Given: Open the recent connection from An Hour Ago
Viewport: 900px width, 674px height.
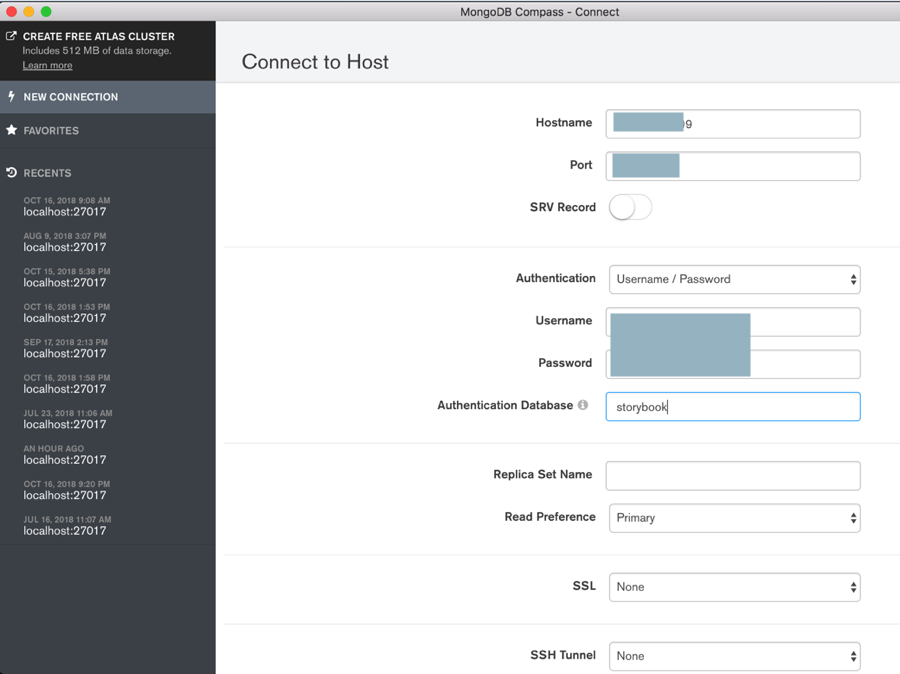Looking at the screenshot, I should point(65,455).
